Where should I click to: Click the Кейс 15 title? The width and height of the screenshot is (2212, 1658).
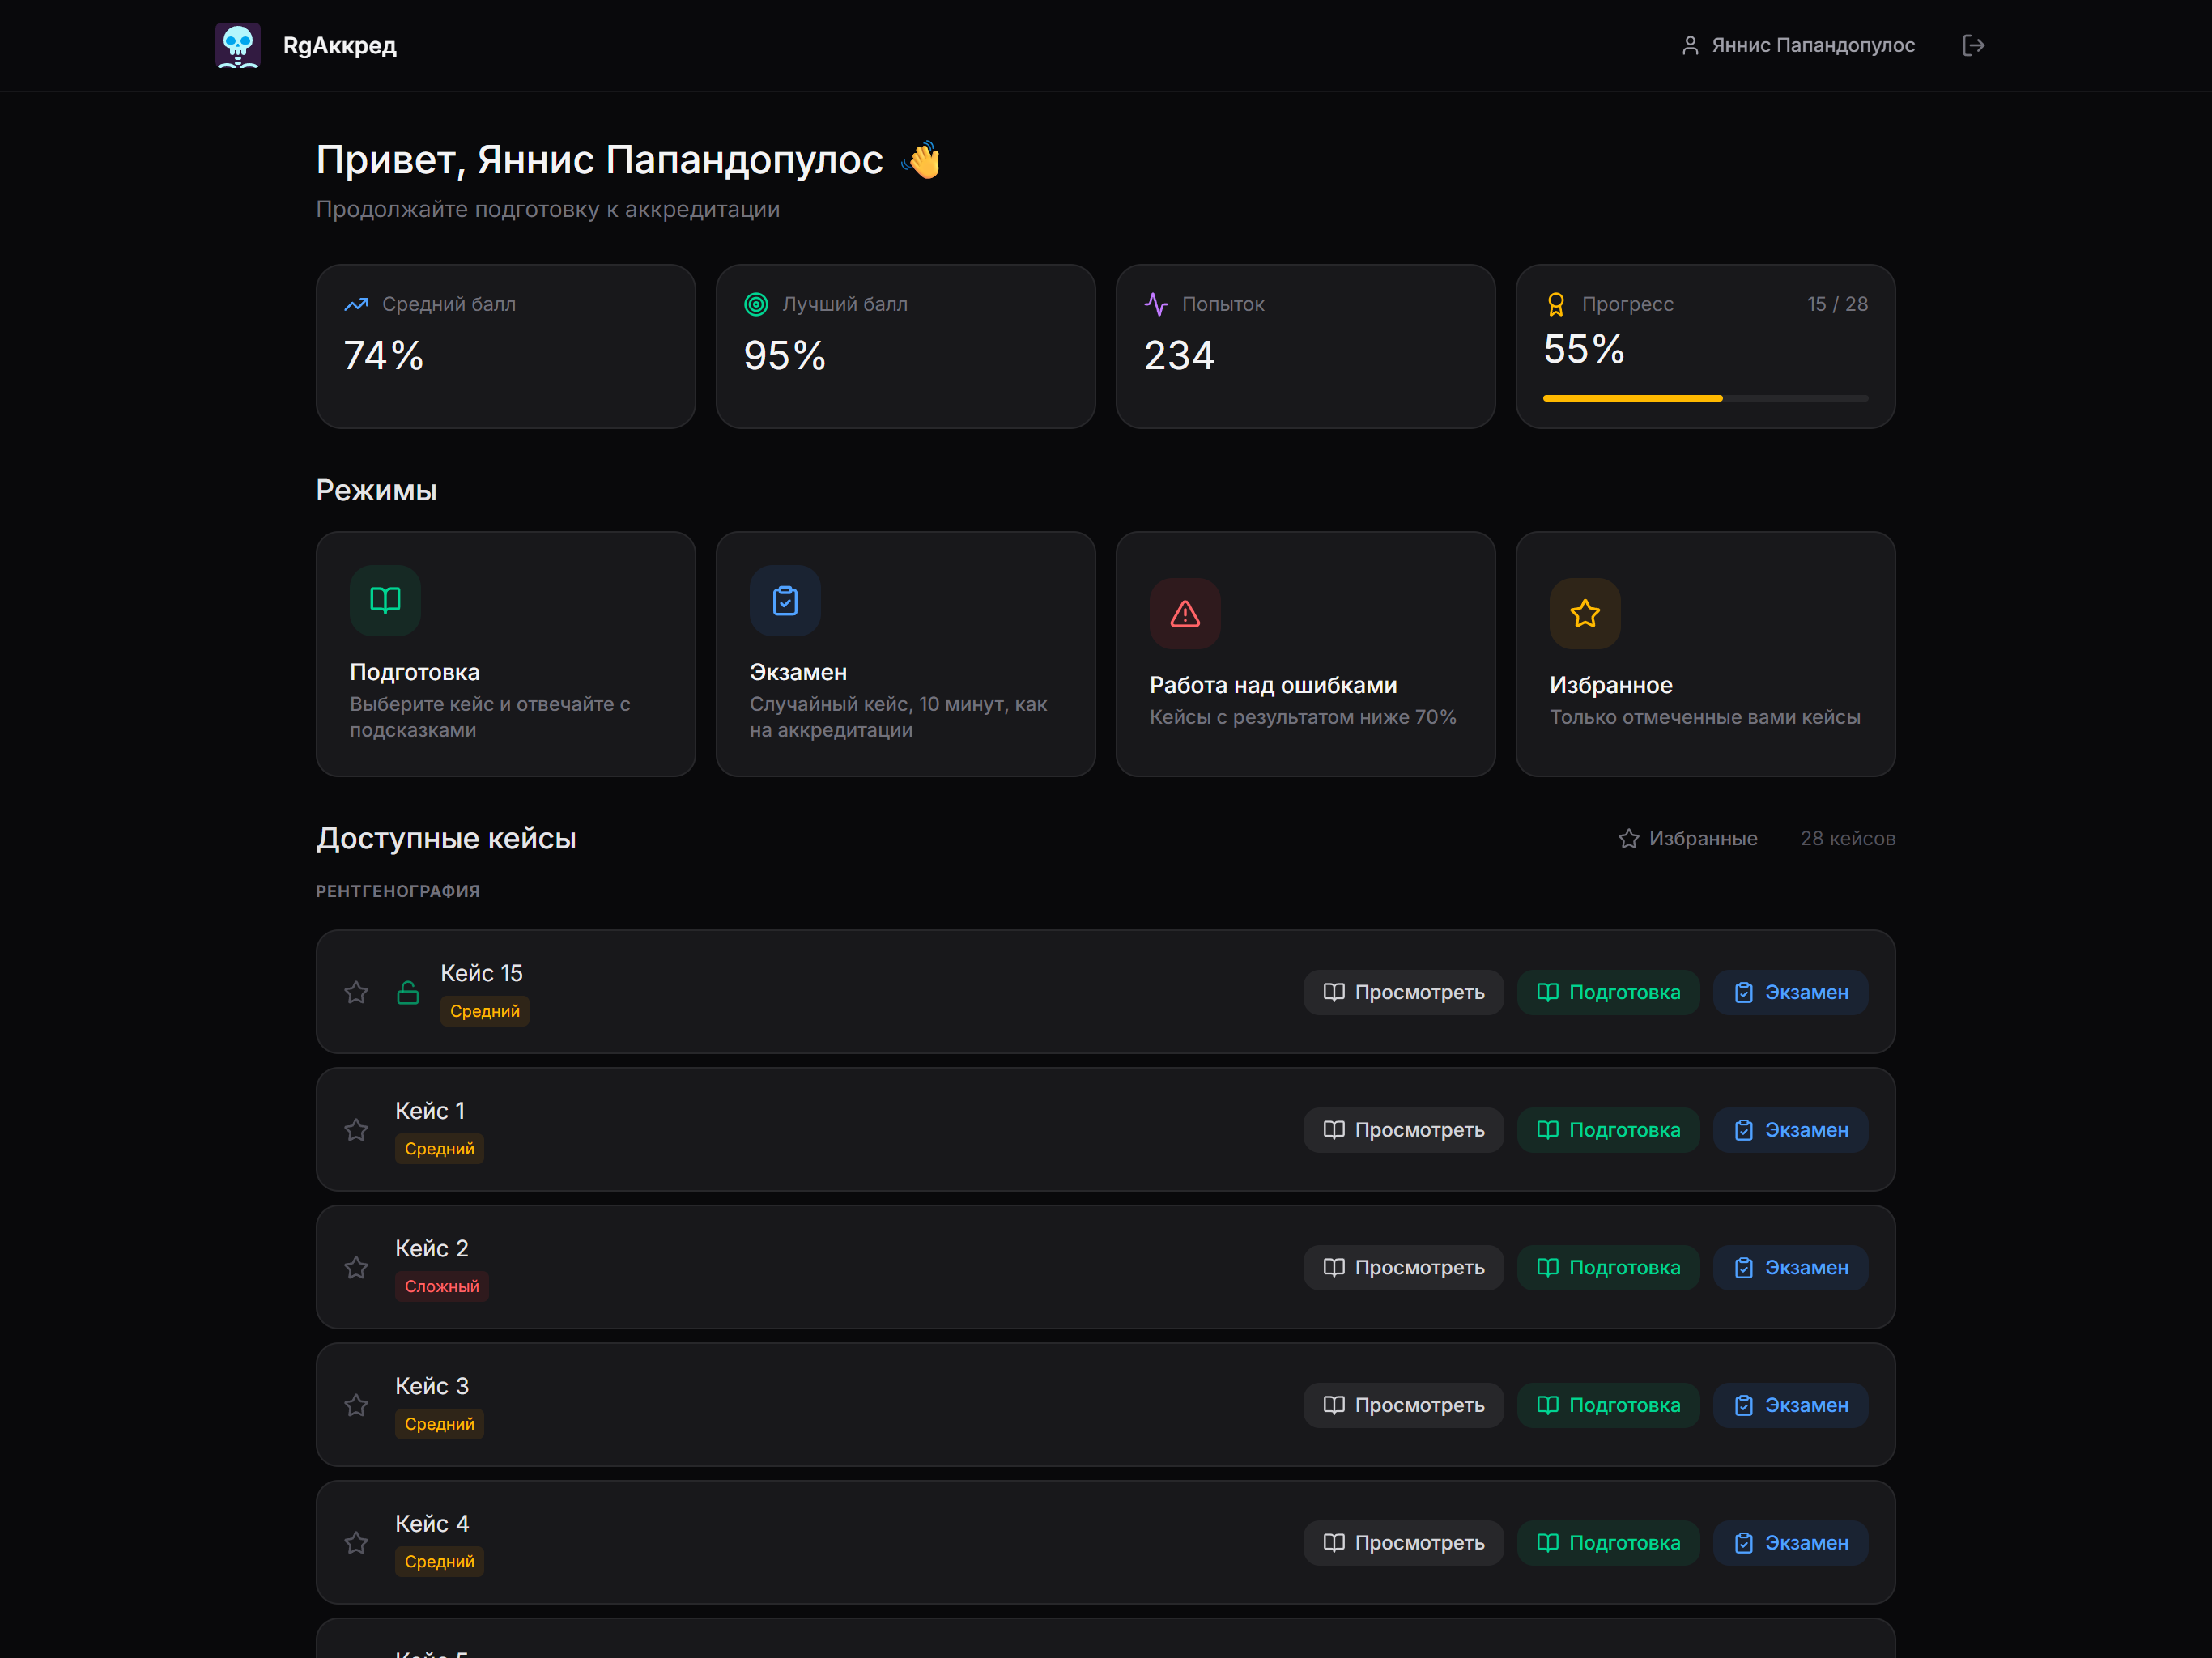pyautogui.click(x=482, y=973)
